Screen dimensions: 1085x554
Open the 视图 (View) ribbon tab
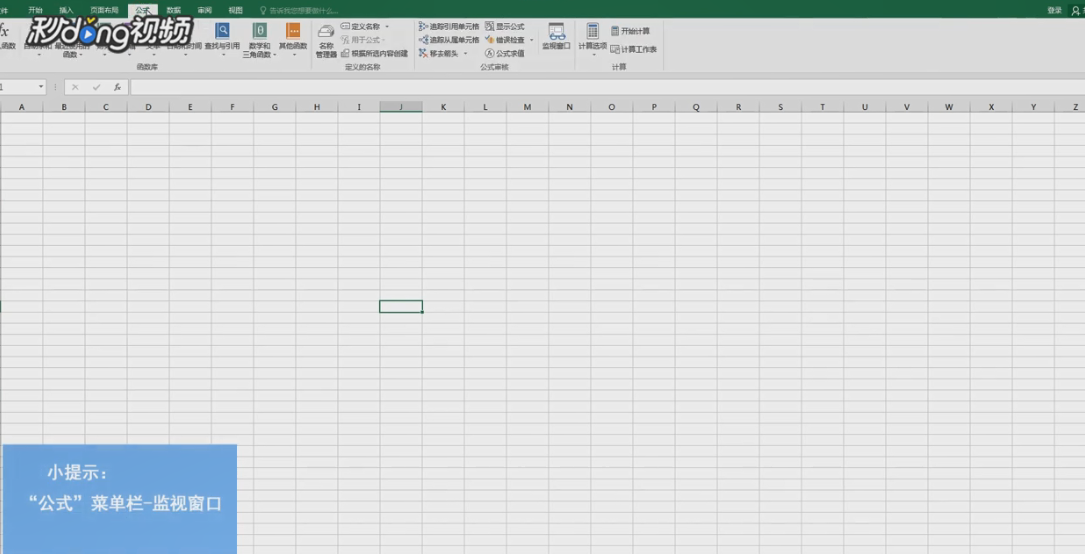pos(235,10)
